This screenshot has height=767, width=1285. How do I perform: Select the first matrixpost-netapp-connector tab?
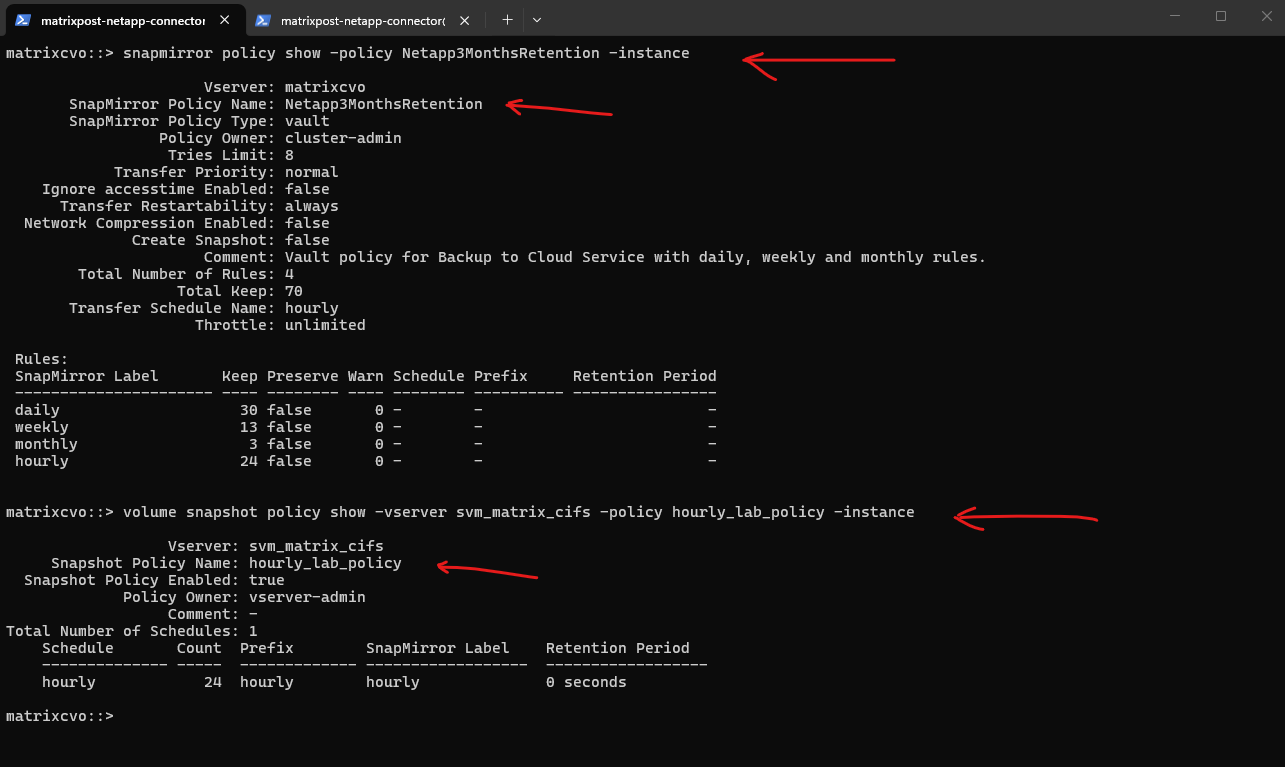[x=123, y=20]
